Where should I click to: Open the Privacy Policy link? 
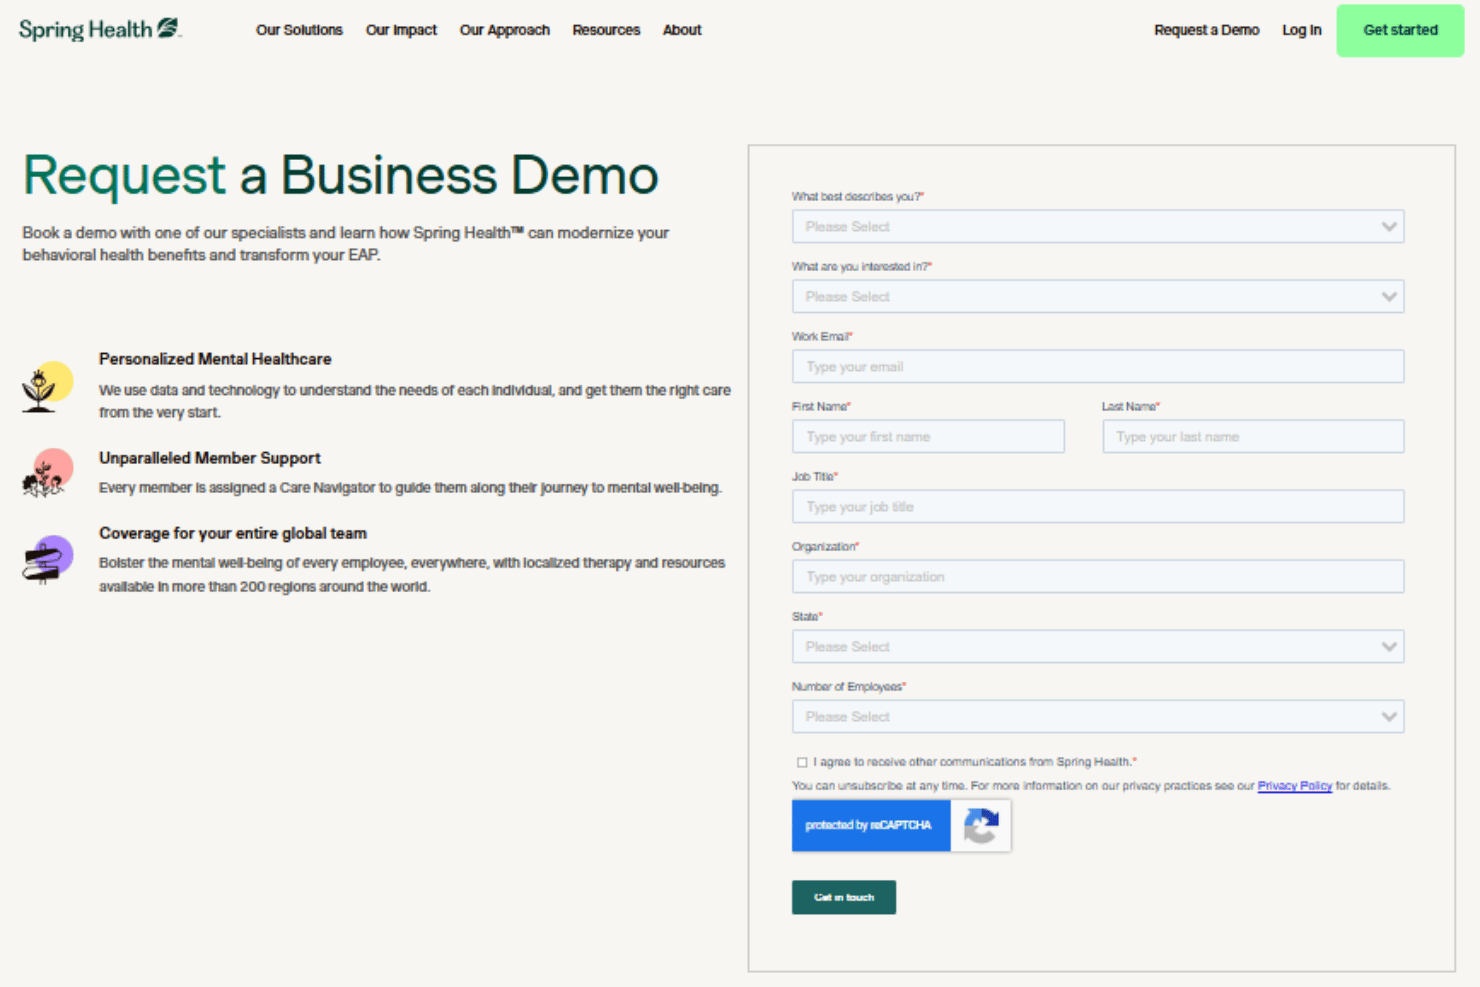point(1295,786)
